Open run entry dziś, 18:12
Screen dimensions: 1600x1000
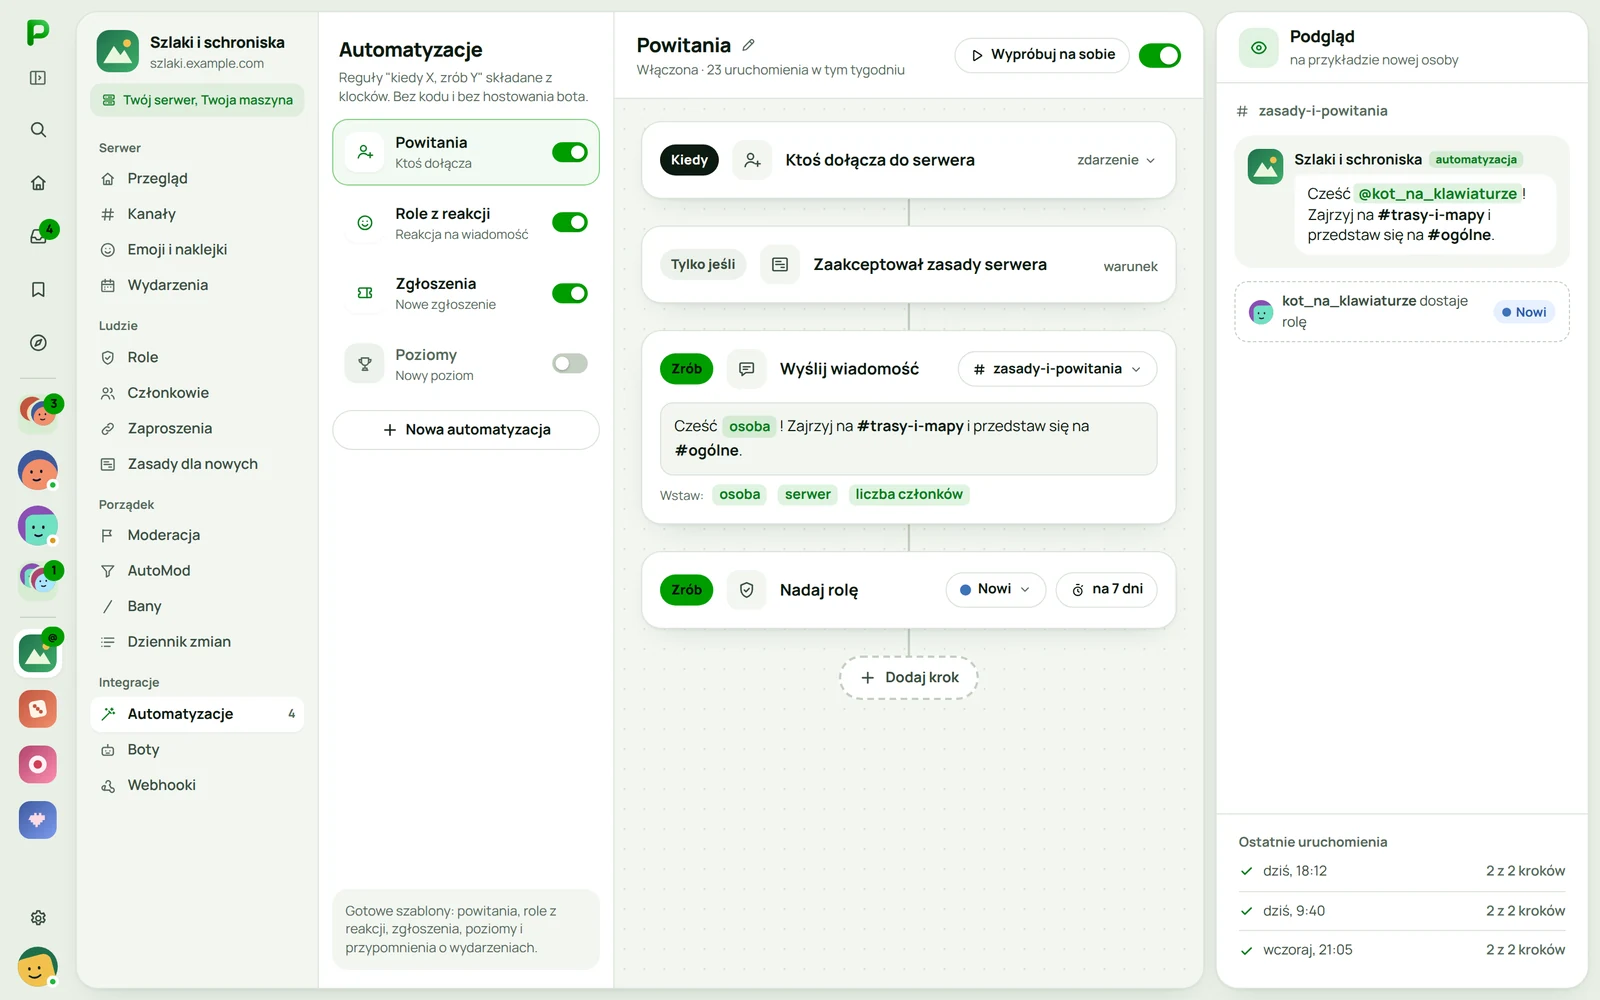pos(1402,871)
